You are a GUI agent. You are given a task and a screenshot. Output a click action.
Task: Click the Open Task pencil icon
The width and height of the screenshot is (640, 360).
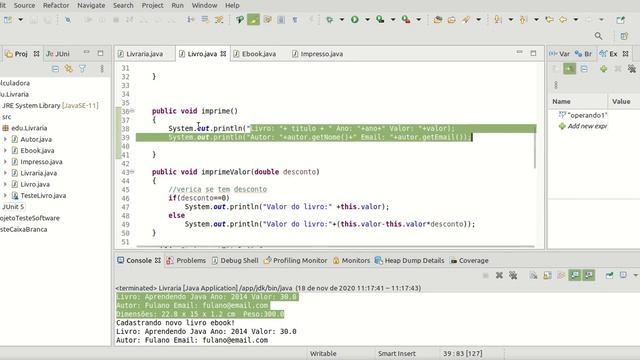(466, 19)
